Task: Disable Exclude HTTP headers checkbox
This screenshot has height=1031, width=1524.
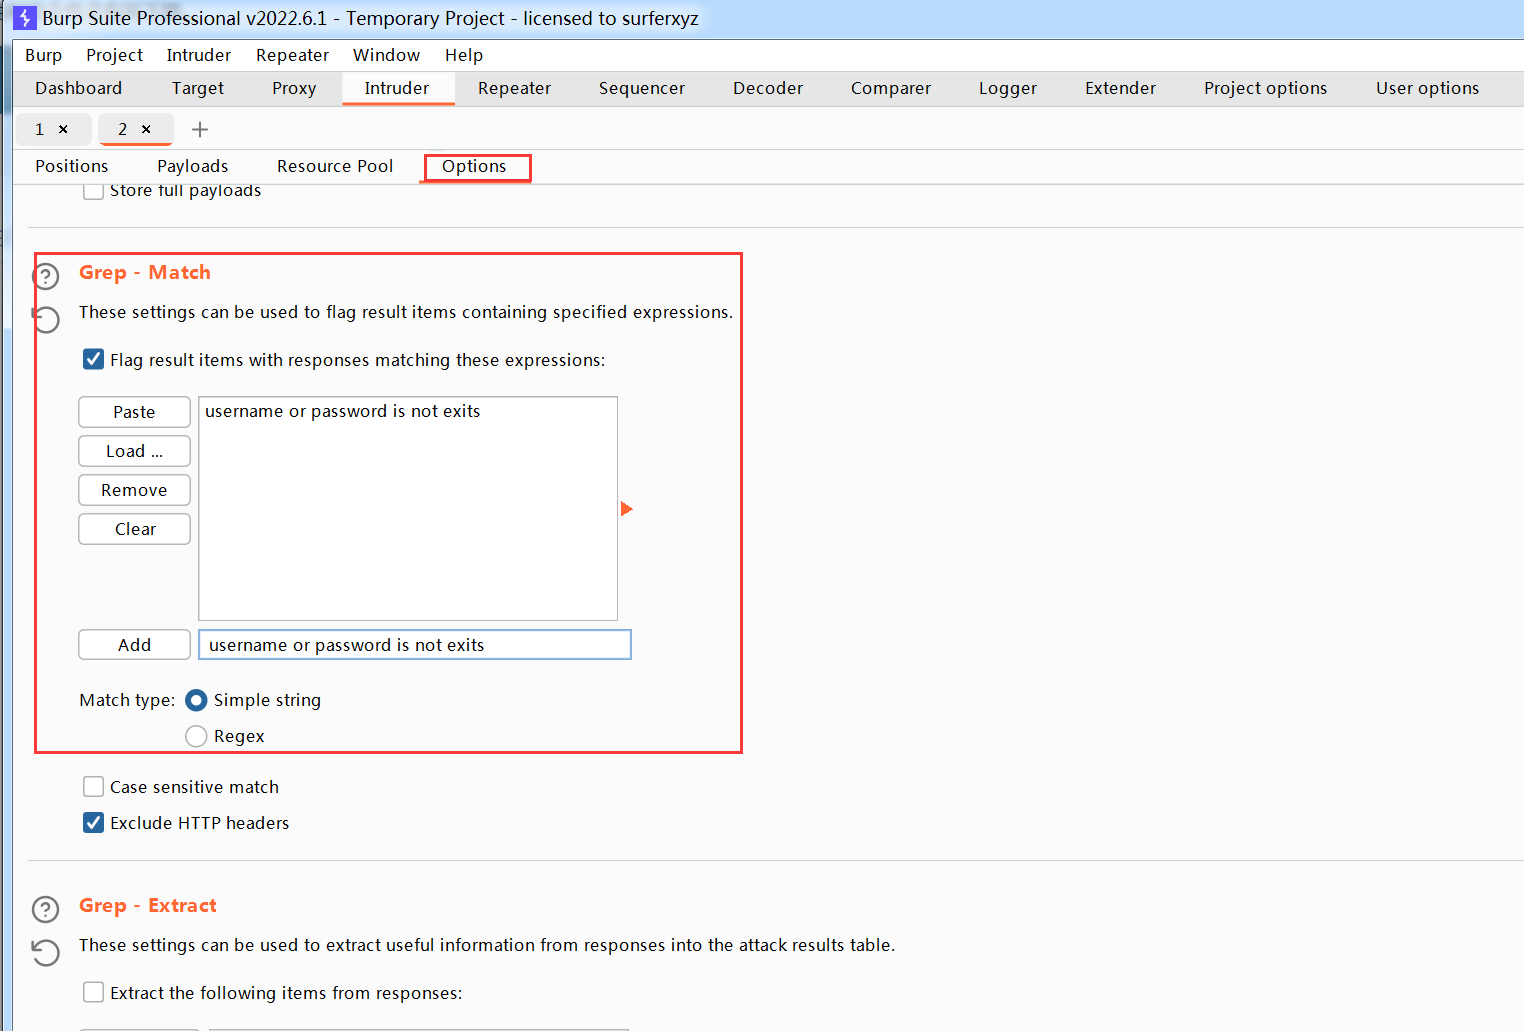Action: coord(93,823)
